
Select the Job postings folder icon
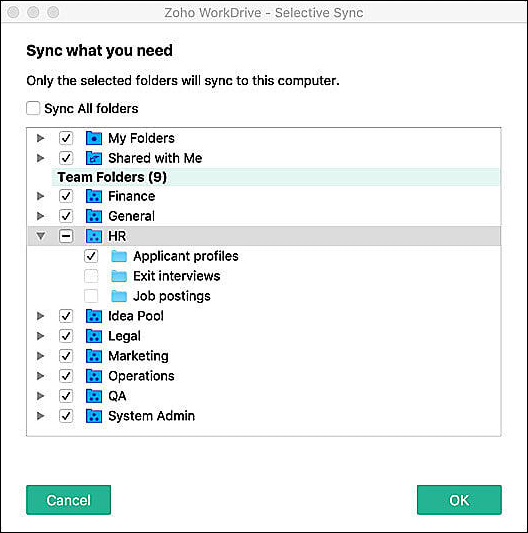119,296
